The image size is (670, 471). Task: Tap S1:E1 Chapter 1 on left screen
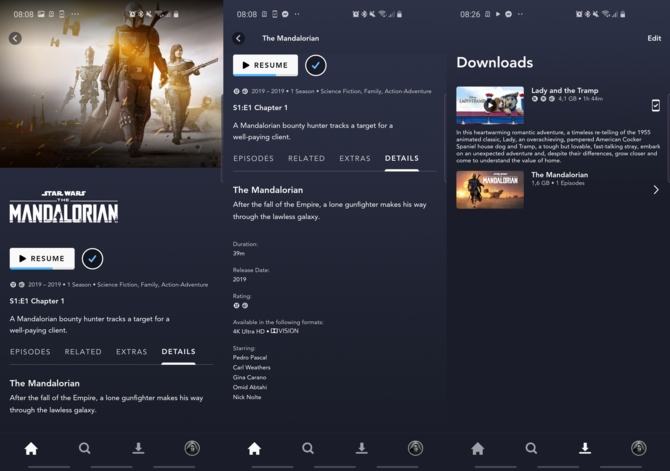(37, 301)
